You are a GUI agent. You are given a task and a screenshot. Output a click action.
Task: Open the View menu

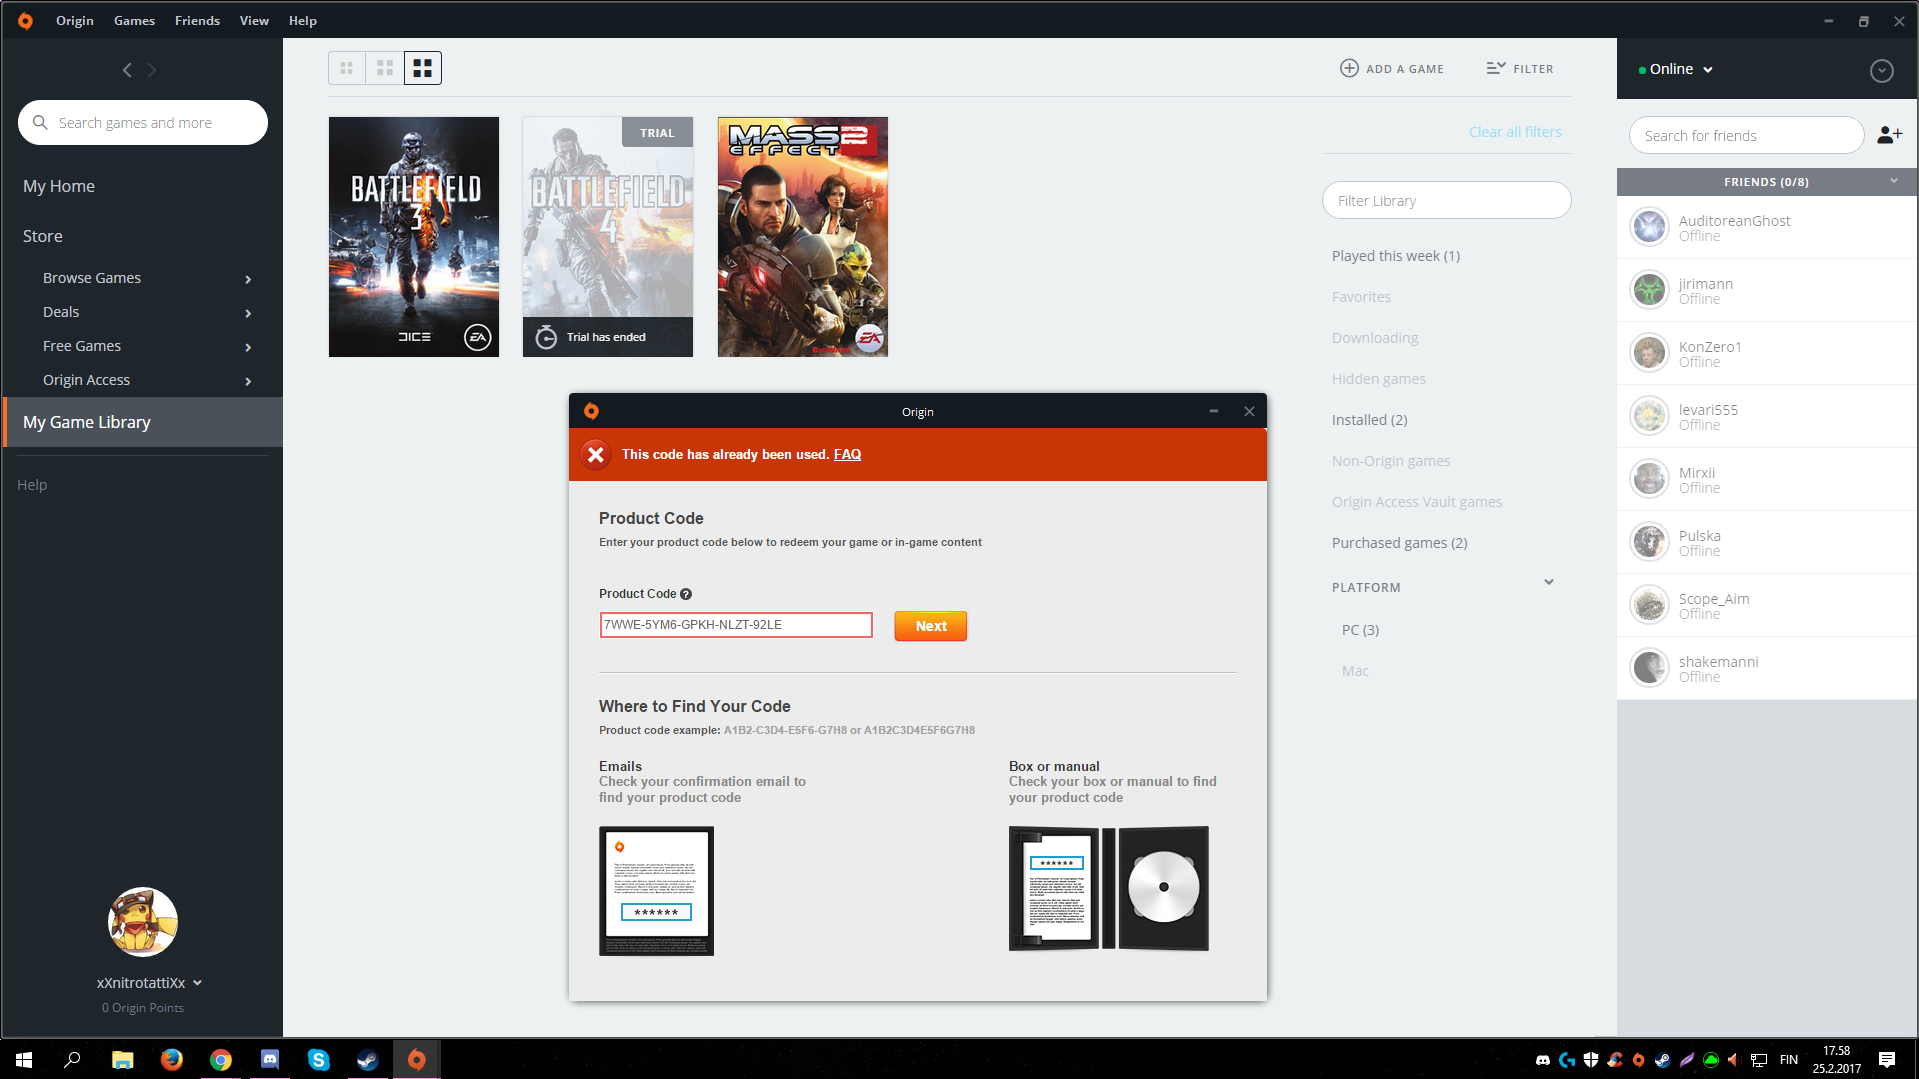pos(254,20)
